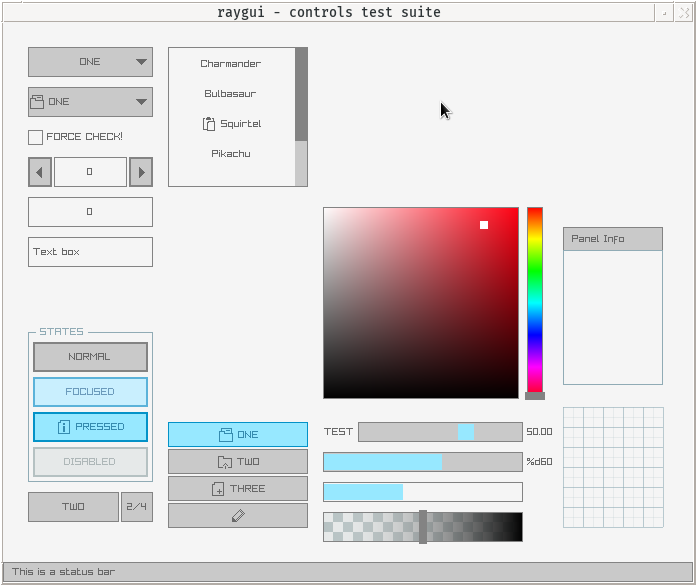Click the FOCUSED state button
This screenshot has height=585, width=696.
(x=91, y=391)
